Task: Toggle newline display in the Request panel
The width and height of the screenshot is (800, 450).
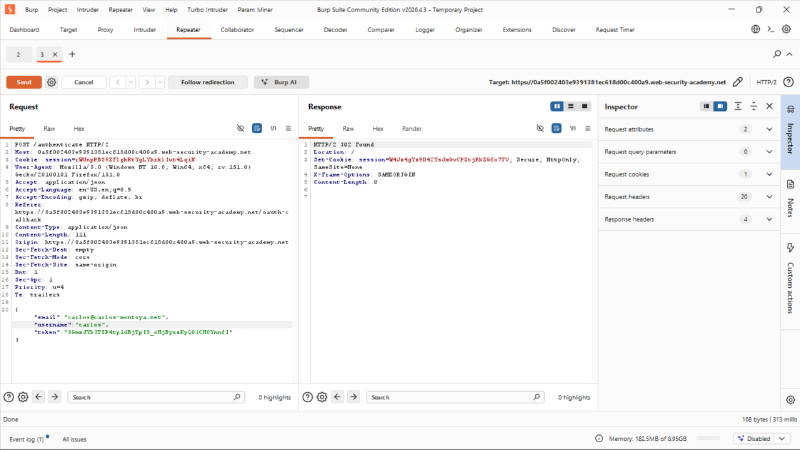Action: (273, 128)
